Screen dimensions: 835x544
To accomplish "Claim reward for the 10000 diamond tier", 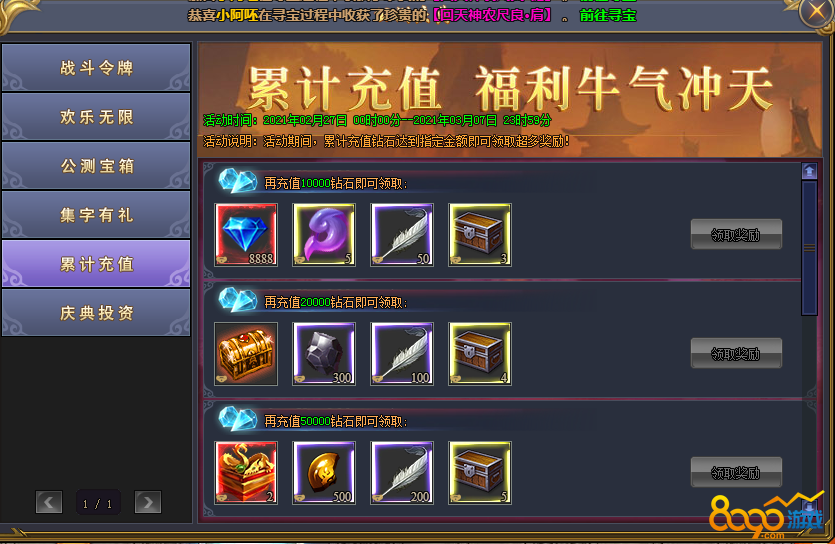I will (736, 234).
